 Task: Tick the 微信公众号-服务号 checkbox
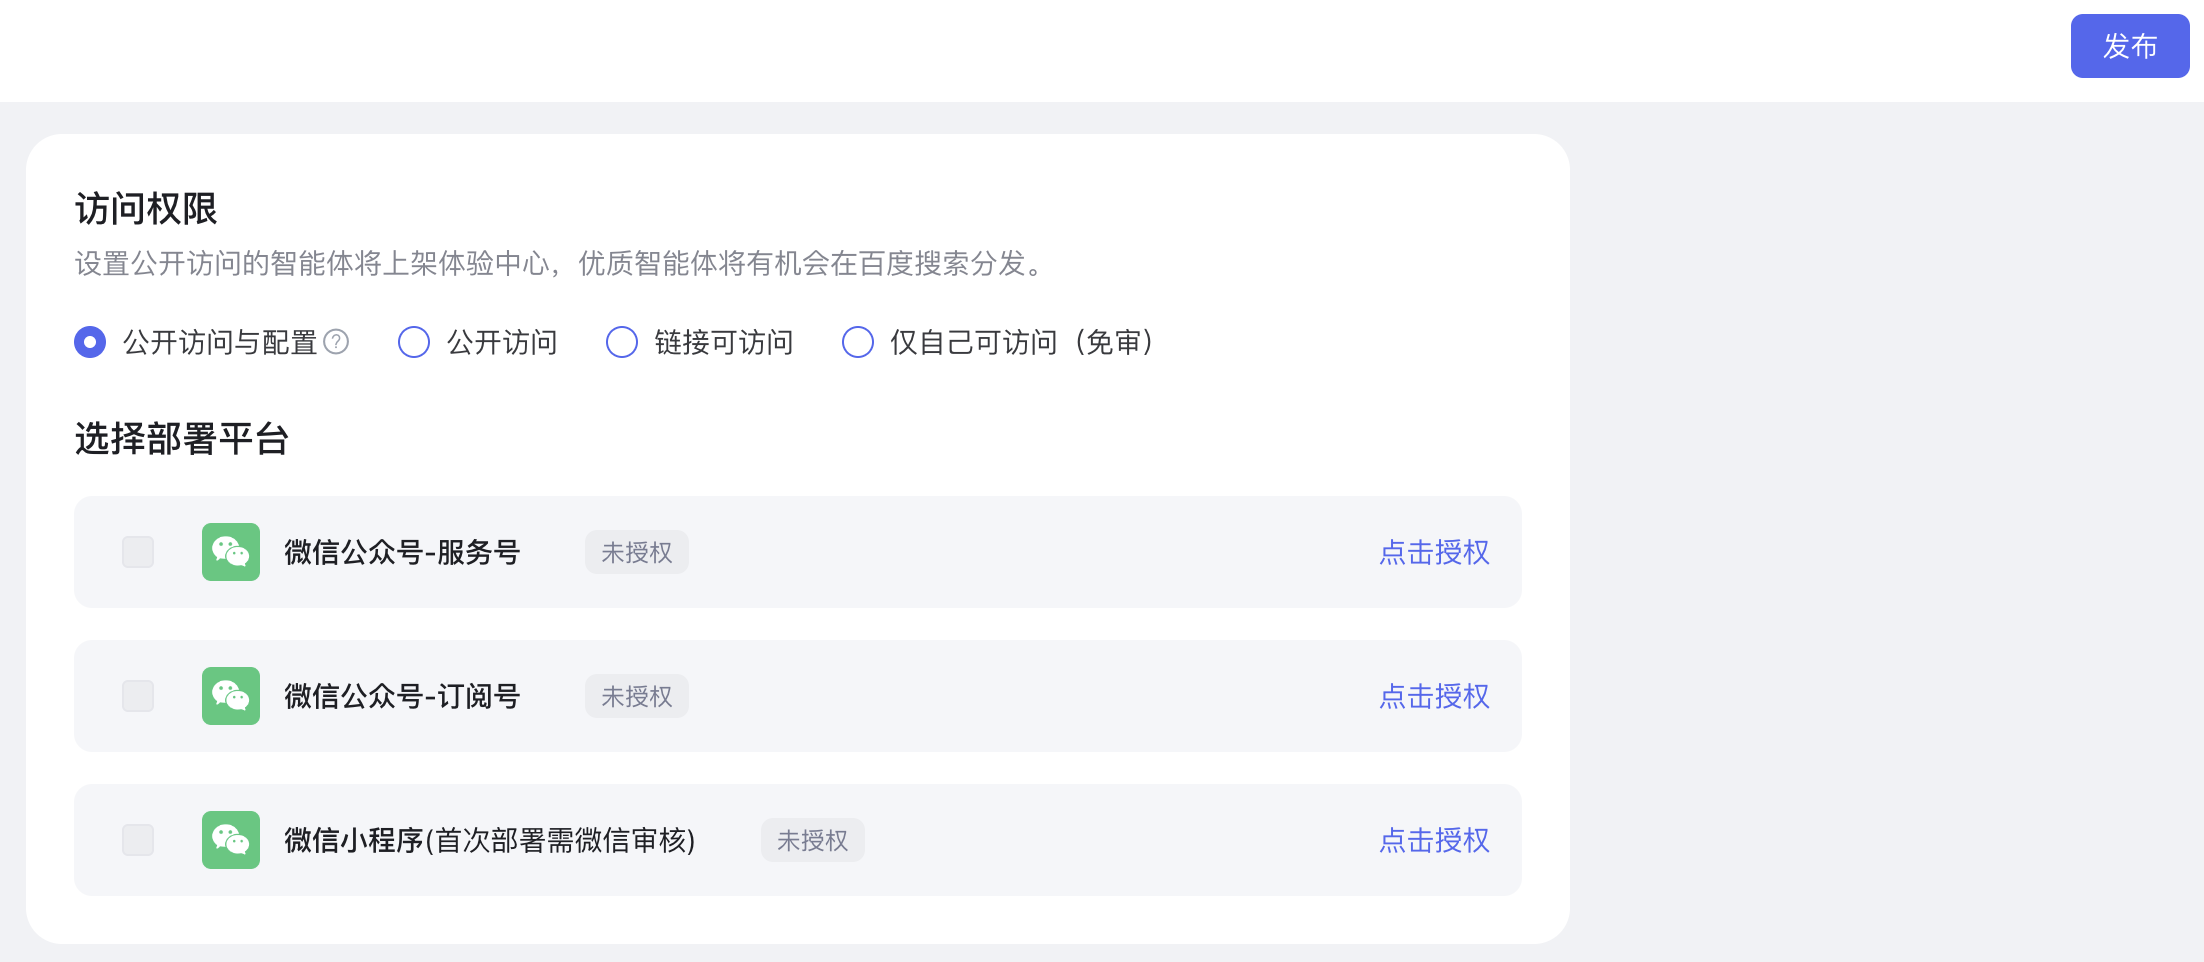(x=138, y=552)
